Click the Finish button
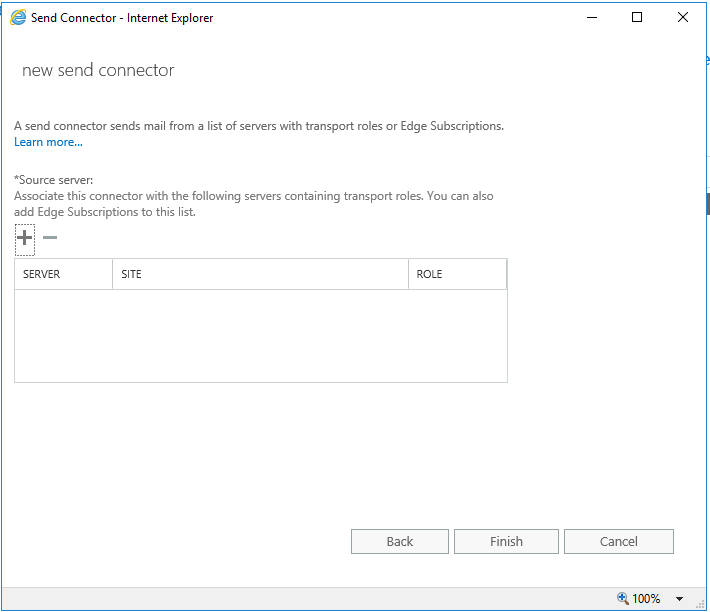Viewport: 710px width, 612px height. (x=506, y=541)
